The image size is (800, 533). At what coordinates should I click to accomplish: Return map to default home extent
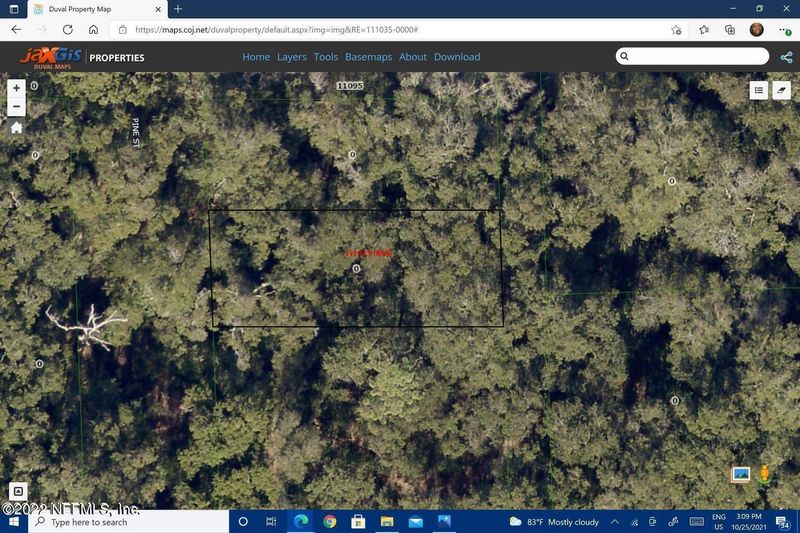16,128
